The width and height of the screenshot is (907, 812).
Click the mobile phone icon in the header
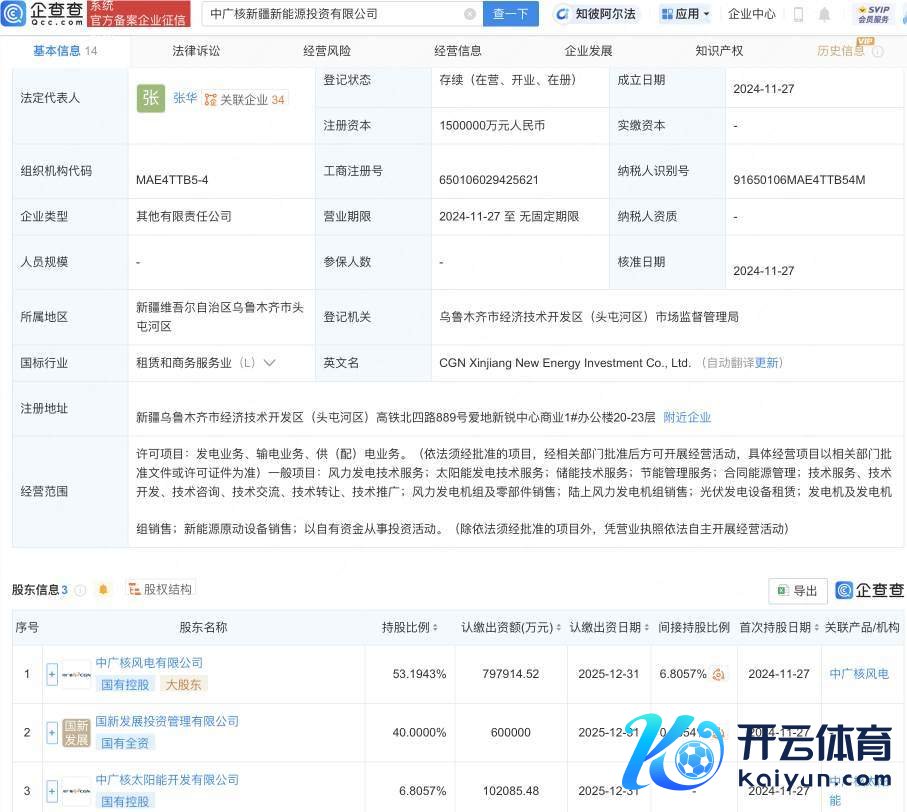[x=798, y=14]
